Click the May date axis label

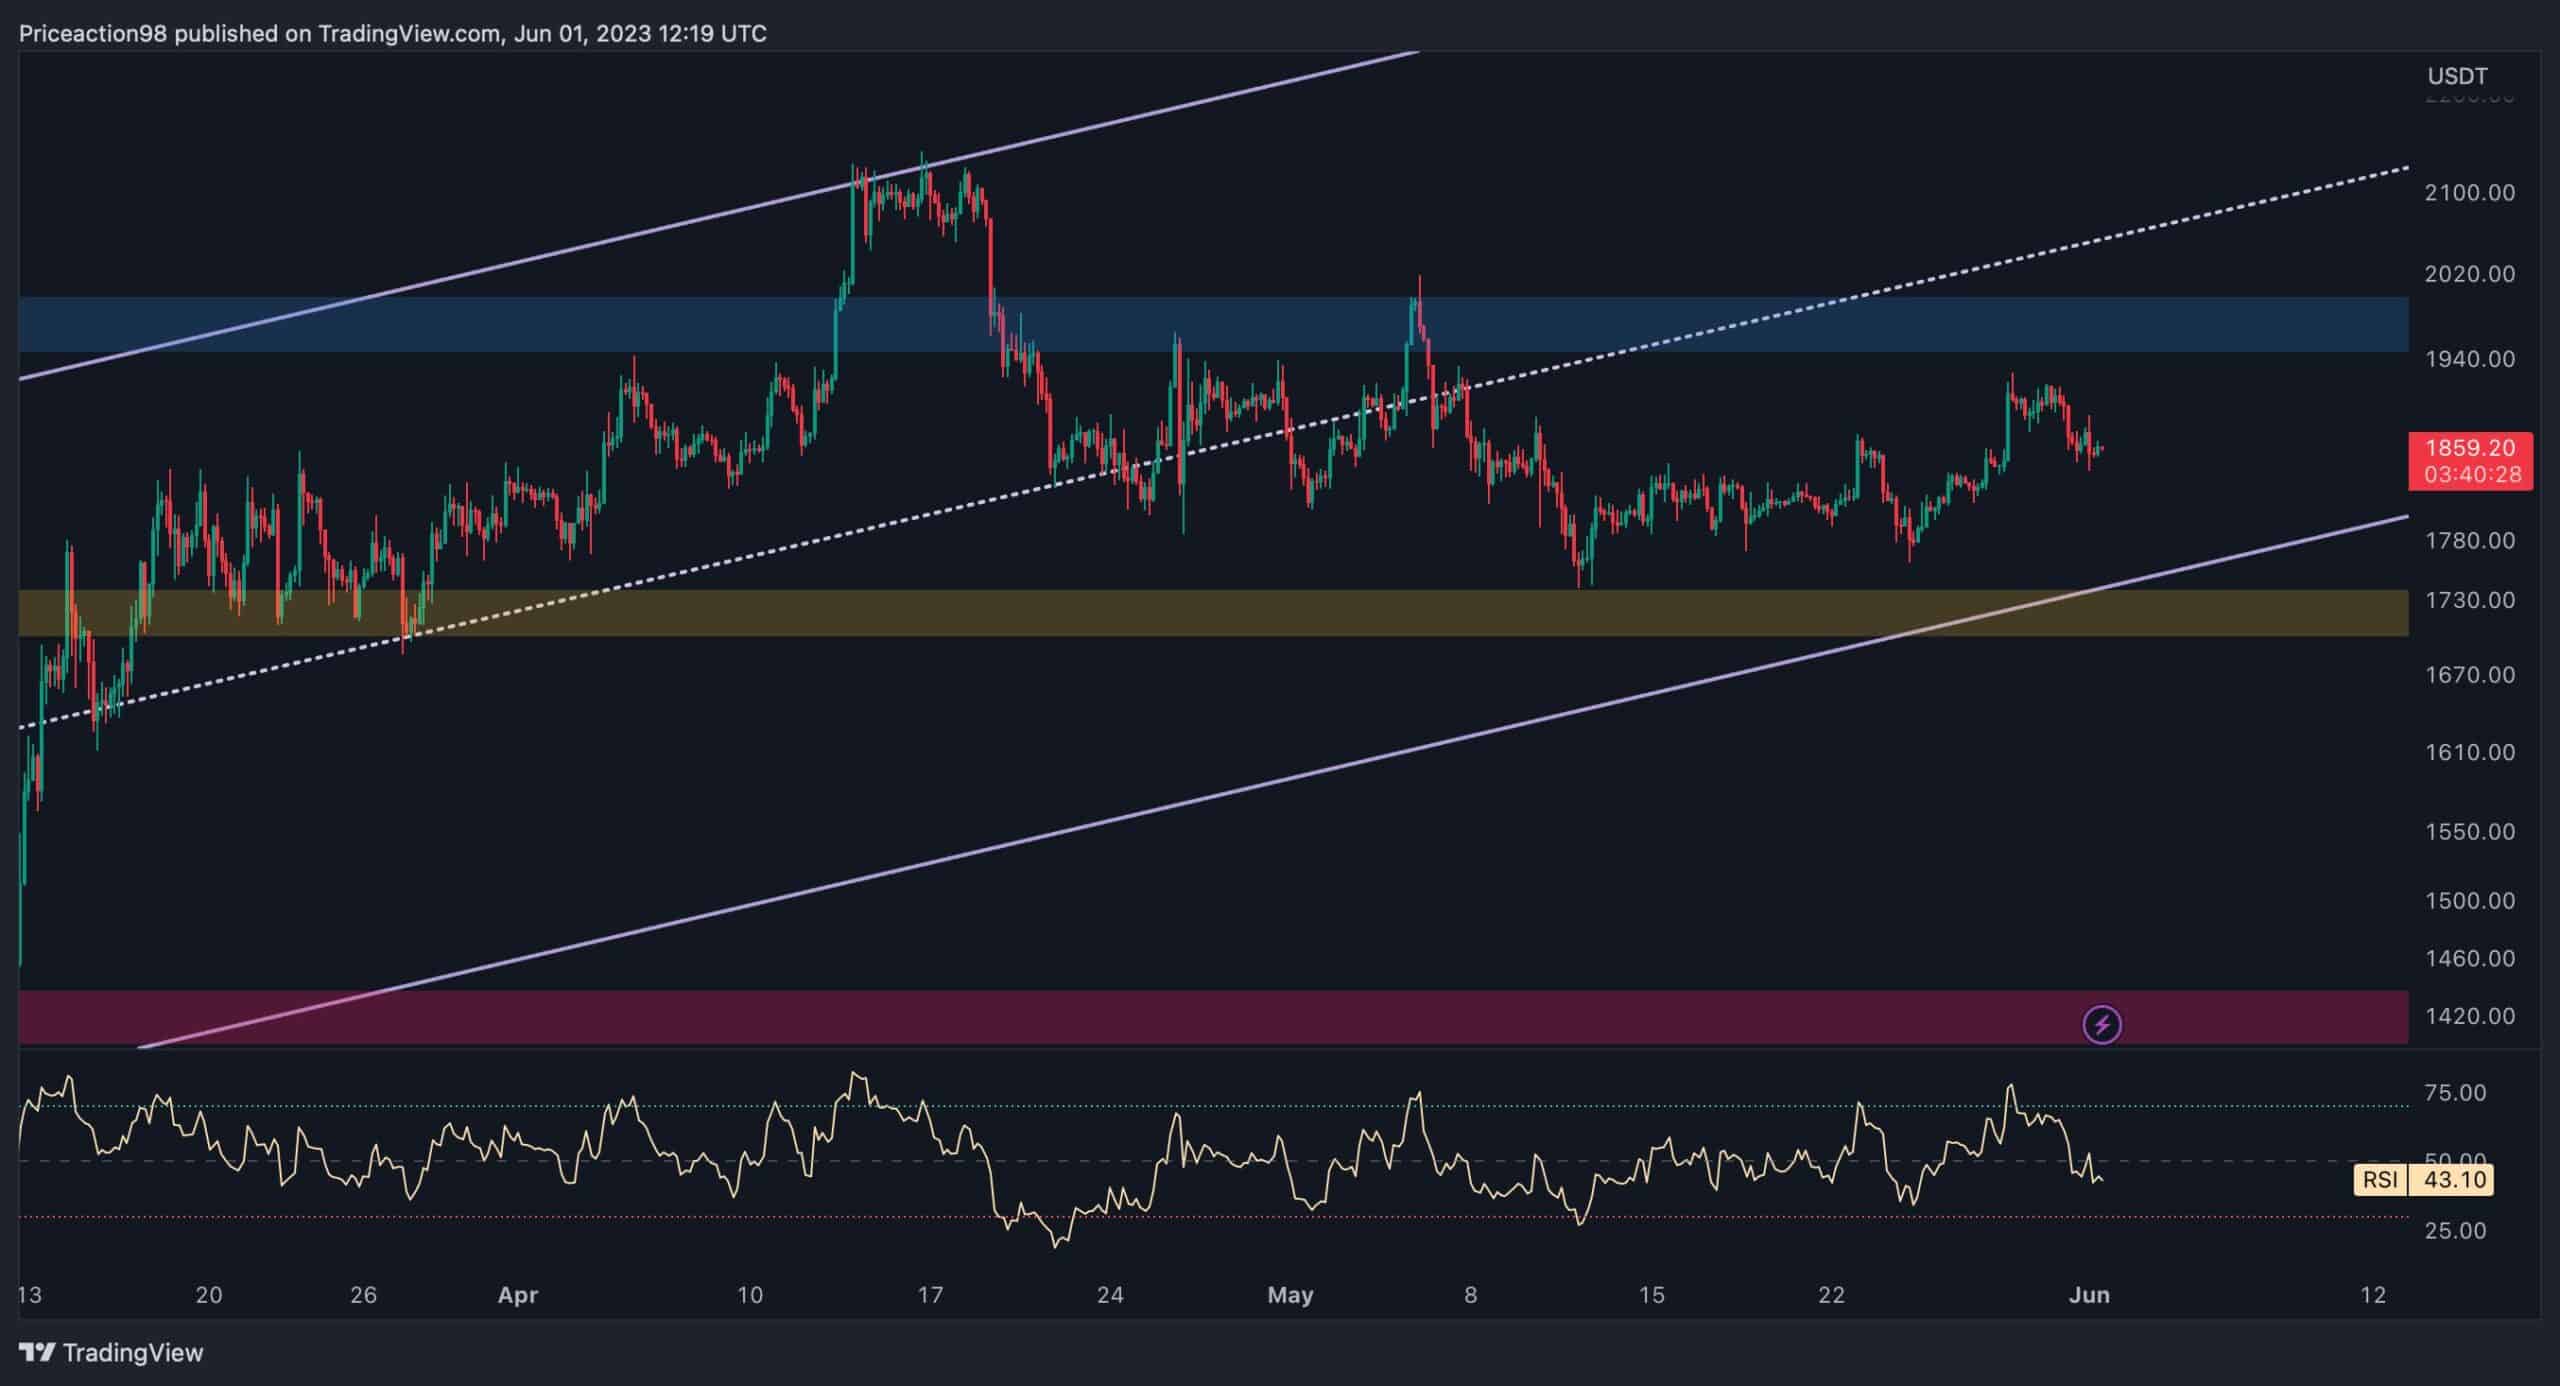(x=1290, y=1295)
